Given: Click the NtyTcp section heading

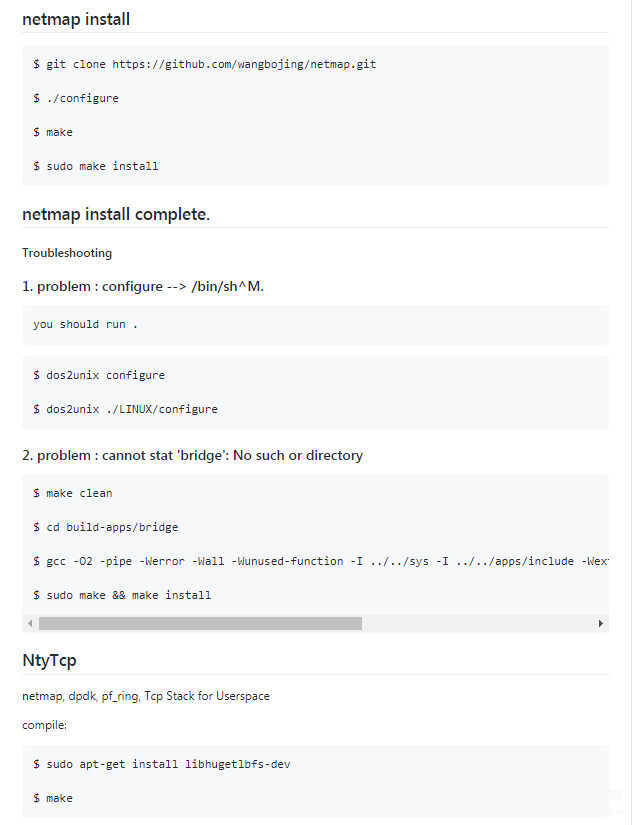Looking at the screenshot, I should click(49, 660).
